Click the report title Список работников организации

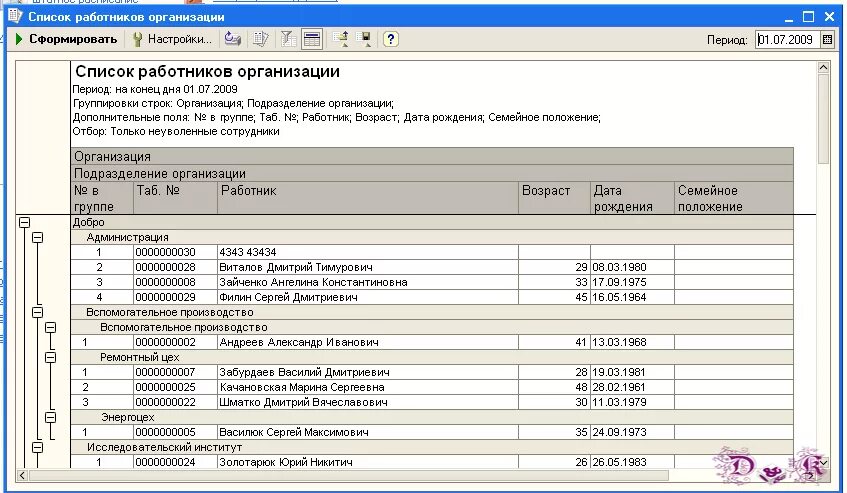tap(207, 71)
